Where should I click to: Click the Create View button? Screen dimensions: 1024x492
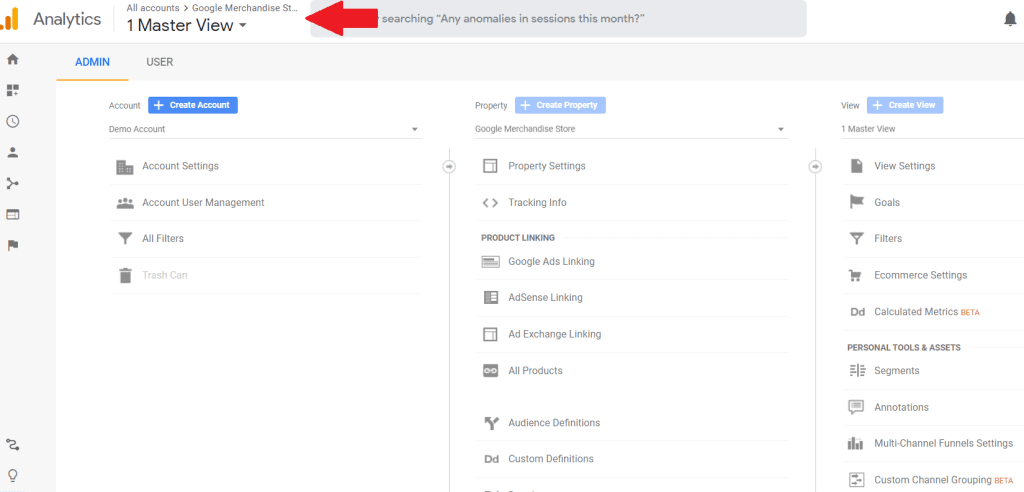pyautogui.click(x=905, y=105)
